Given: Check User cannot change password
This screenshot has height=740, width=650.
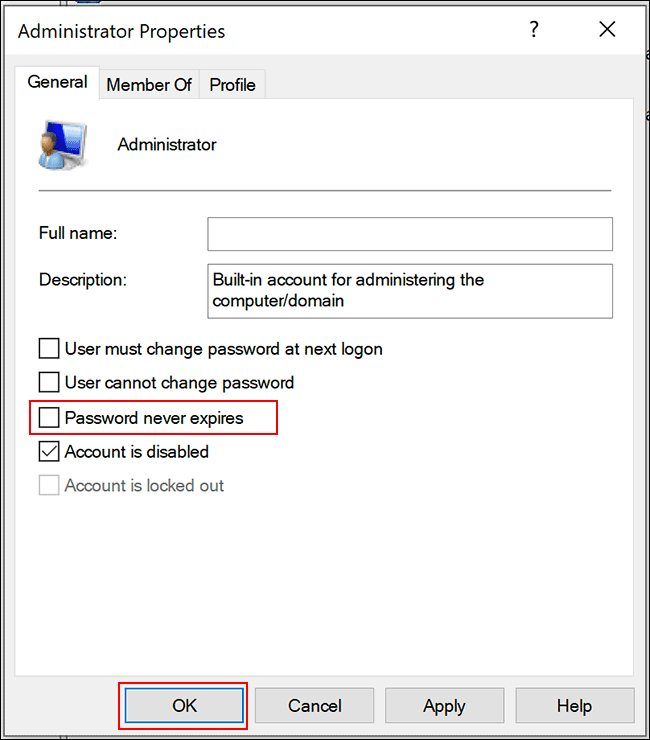Looking at the screenshot, I should pyautogui.click(x=49, y=382).
